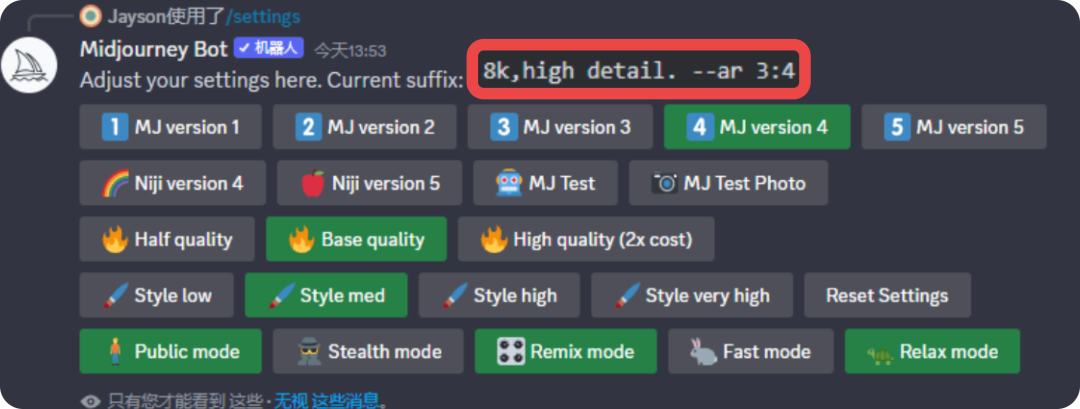1080x409 pixels.
Task: Select MJ version 3 button
Action: pyautogui.click(x=560, y=127)
